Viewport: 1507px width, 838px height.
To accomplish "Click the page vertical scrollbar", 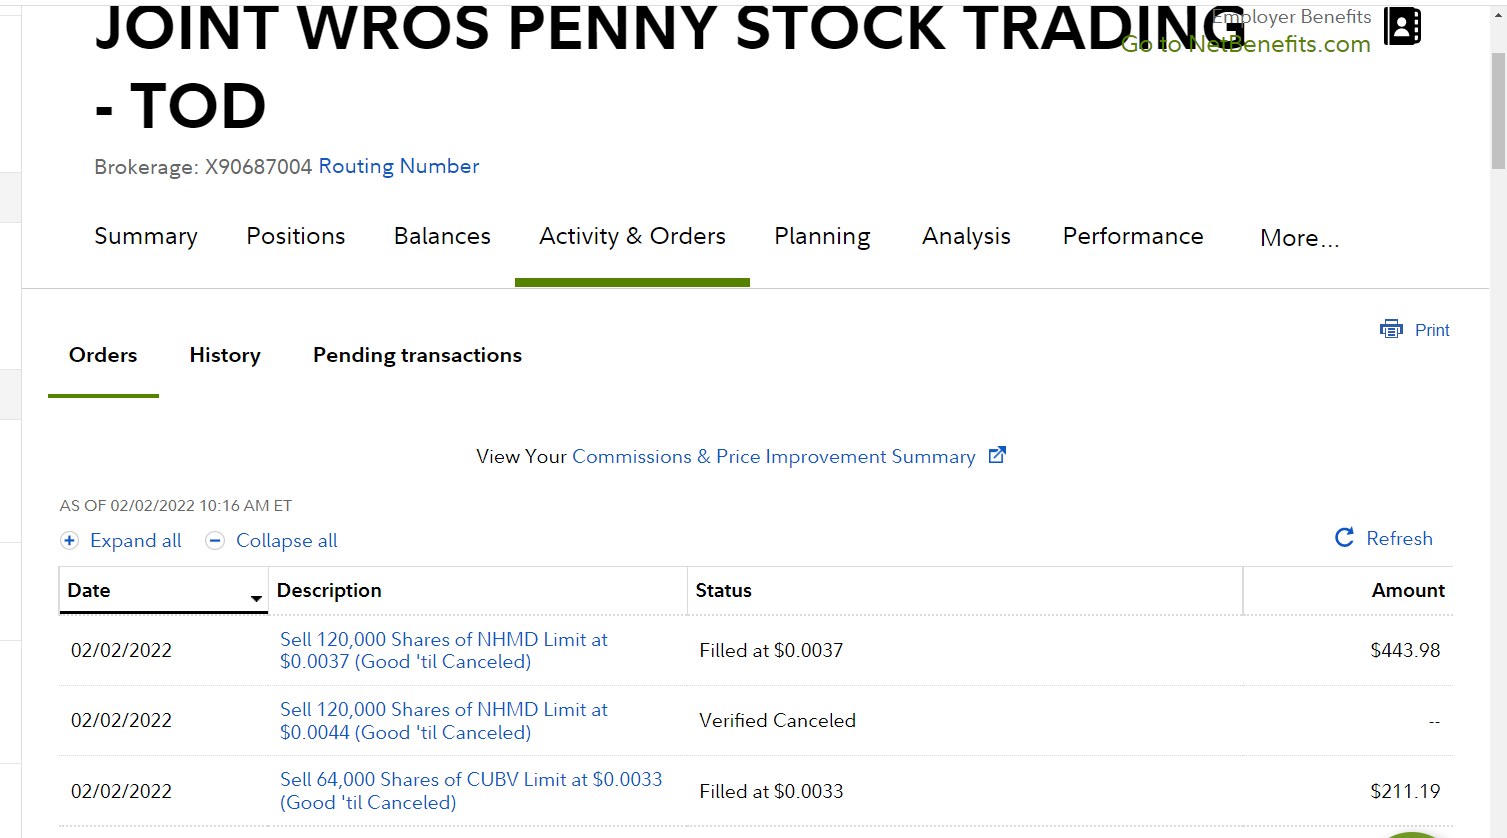I will [1497, 110].
